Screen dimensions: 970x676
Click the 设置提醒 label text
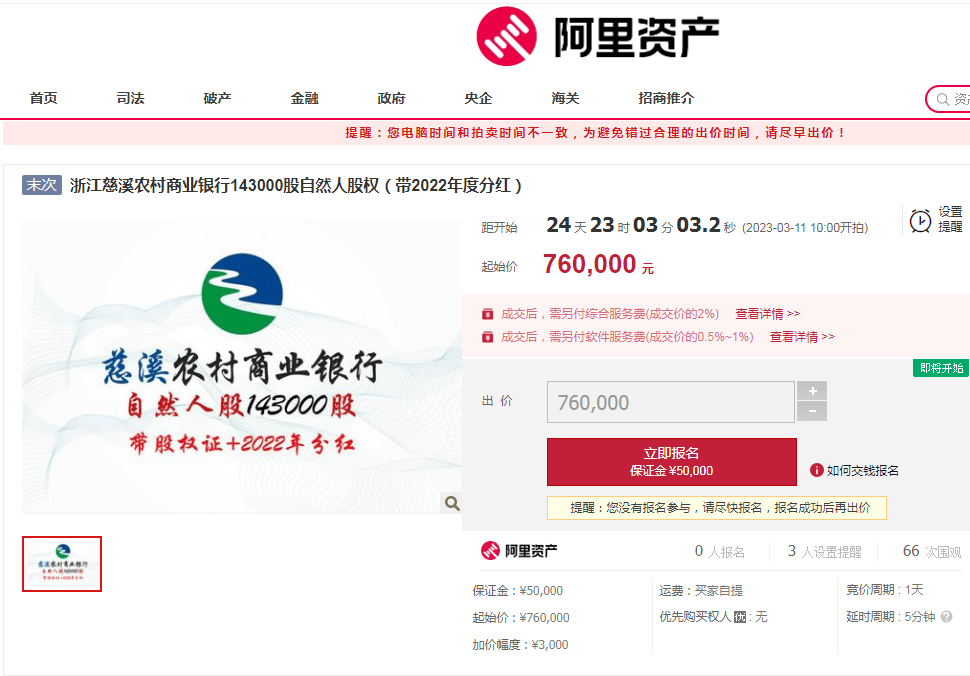tap(950, 220)
